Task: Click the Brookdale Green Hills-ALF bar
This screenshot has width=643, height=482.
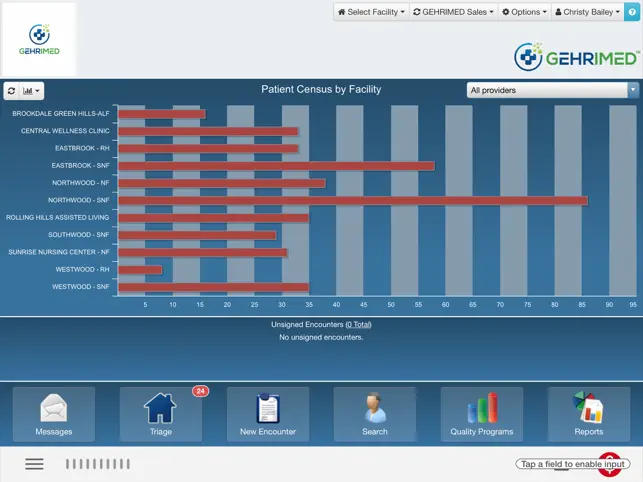Action: pos(162,114)
